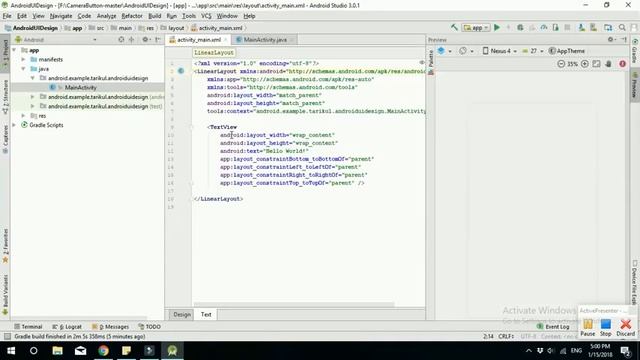640x360 pixels.
Task: Open the Refactor menu
Action: (x=132, y=16)
